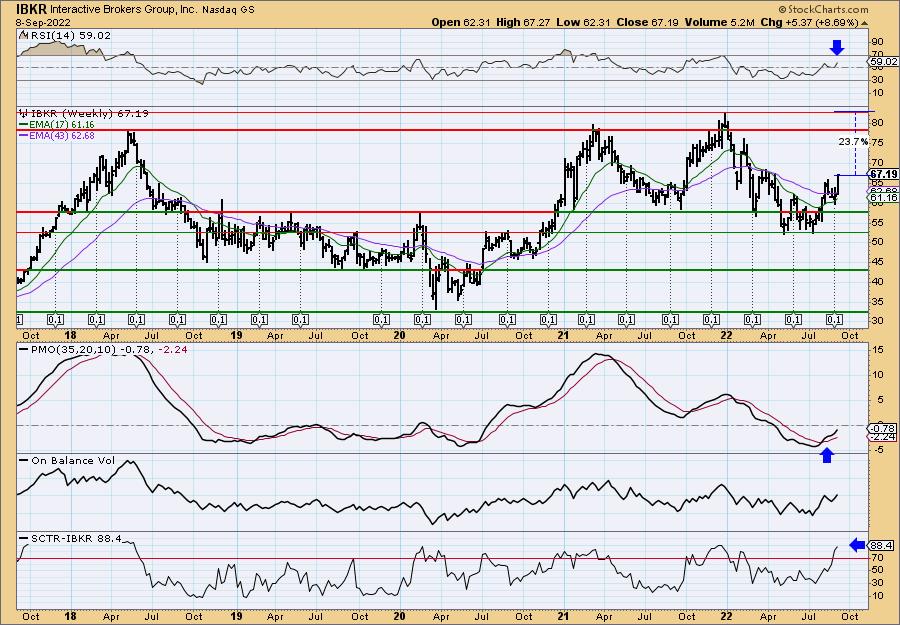
Task: Click the purple EMA(43) legend line swatch
Action: 23,136
